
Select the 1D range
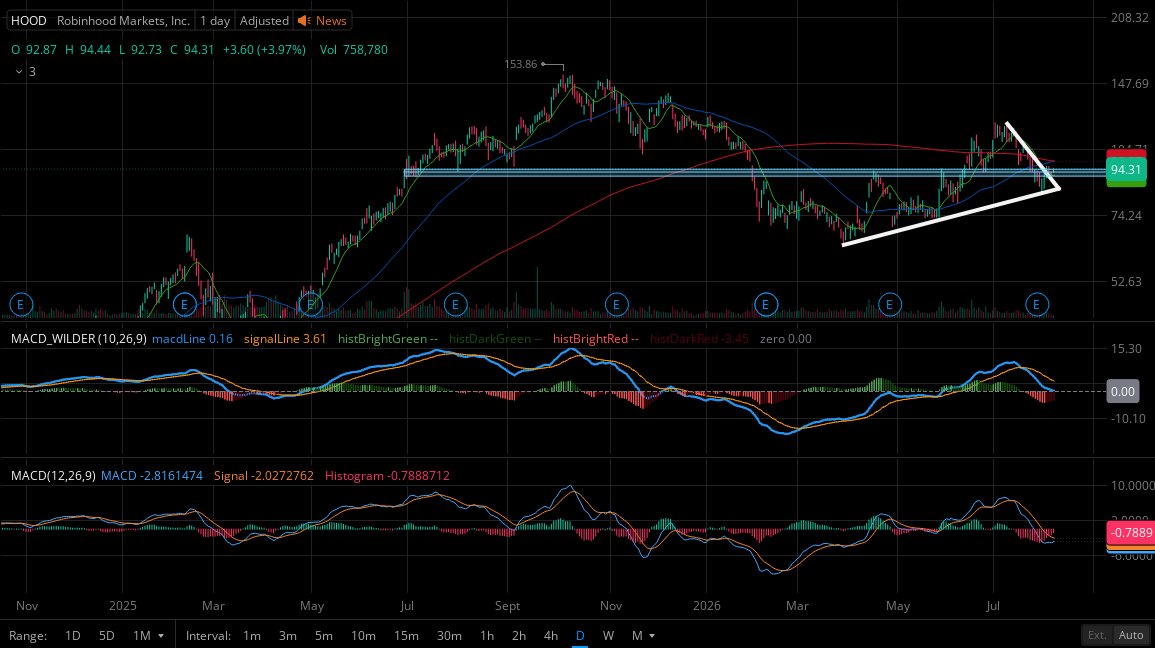[72, 635]
